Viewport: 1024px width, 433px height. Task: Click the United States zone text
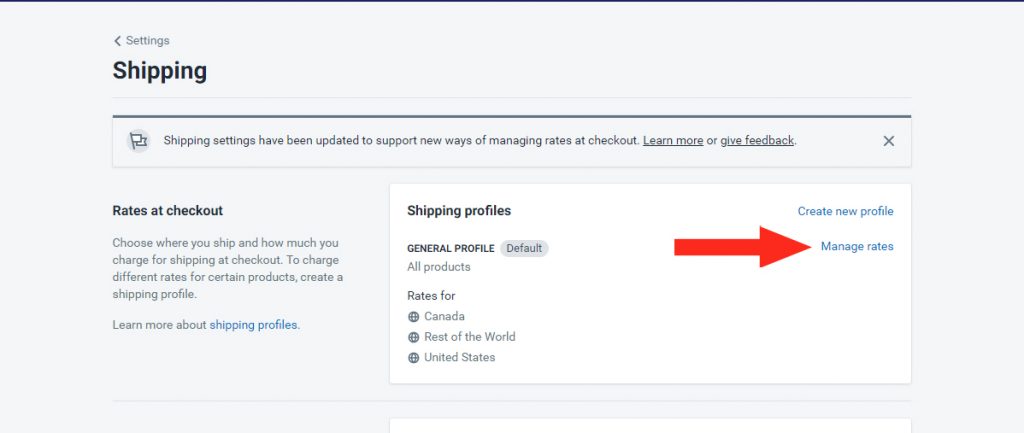tap(459, 357)
